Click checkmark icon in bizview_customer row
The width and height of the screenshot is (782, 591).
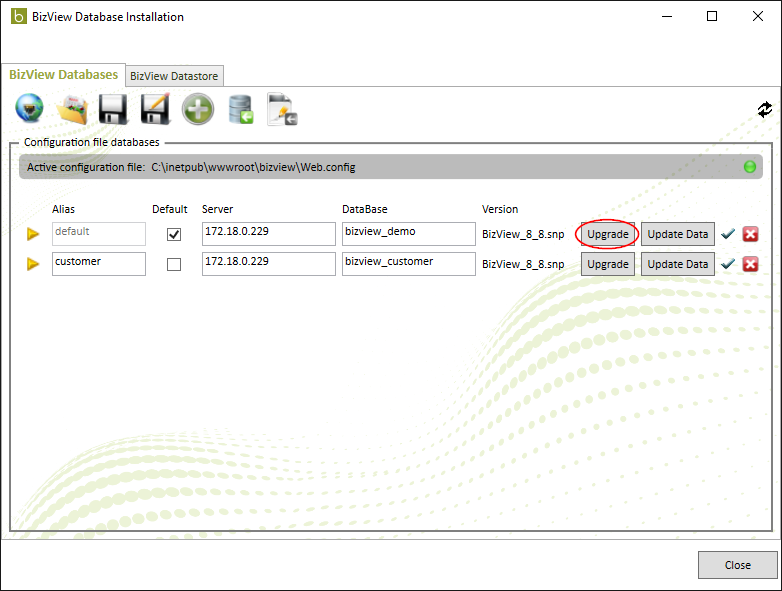point(728,263)
